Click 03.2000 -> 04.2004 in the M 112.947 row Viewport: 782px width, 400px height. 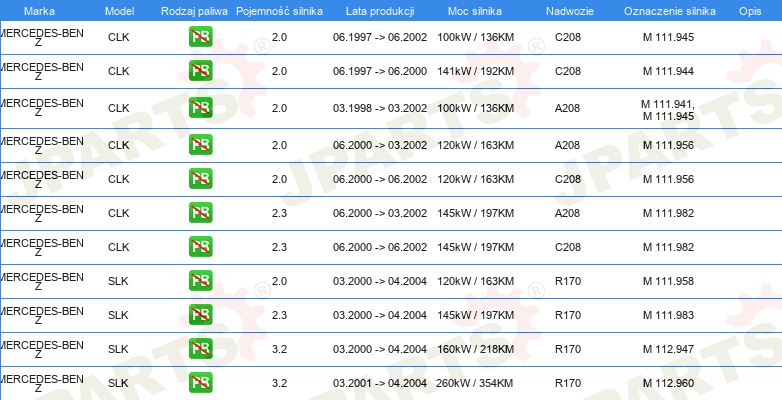pos(380,349)
